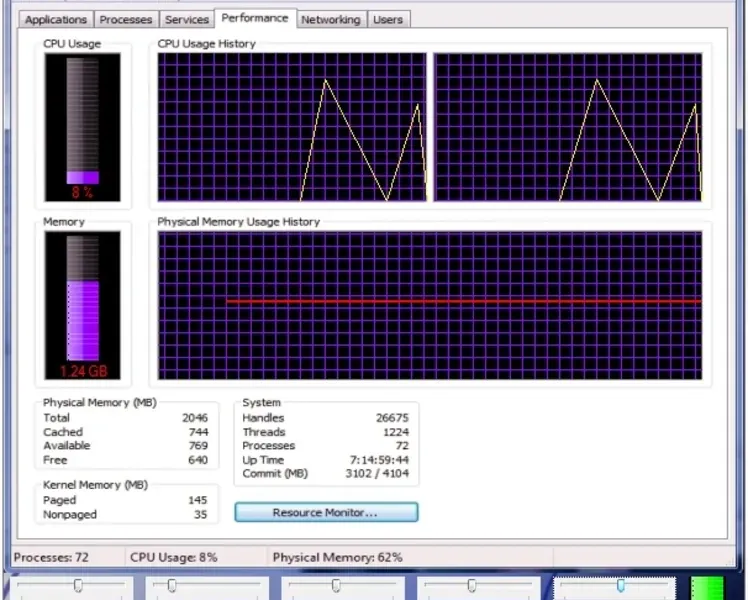Click the Up Time value 7:14:59:44

(381, 460)
